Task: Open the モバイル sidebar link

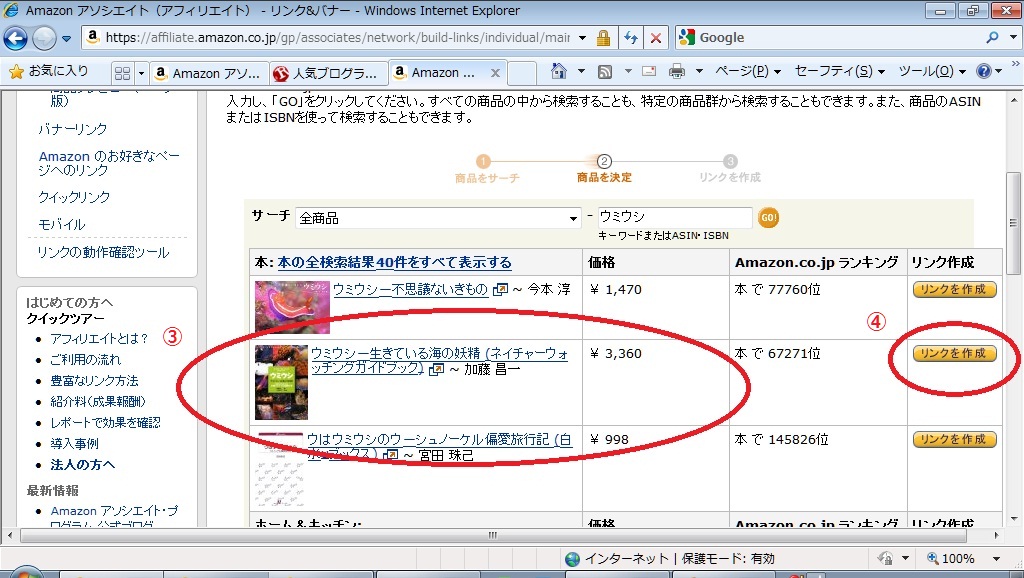Action: tap(61, 225)
